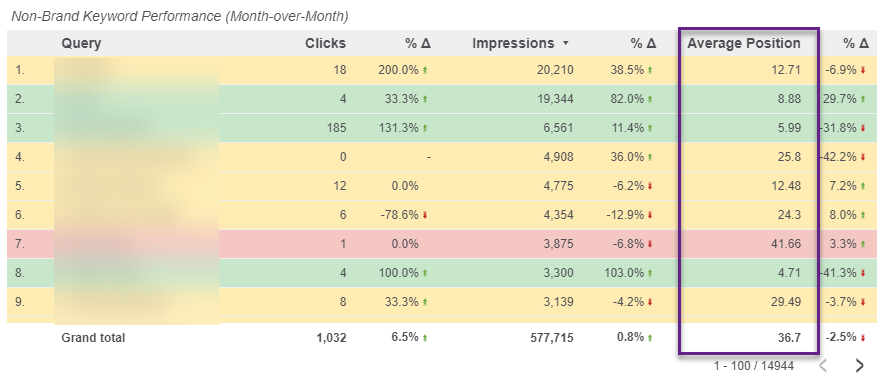The image size is (886, 383).
Task: Select row 7 with position 41.66
Action: (x=441, y=244)
